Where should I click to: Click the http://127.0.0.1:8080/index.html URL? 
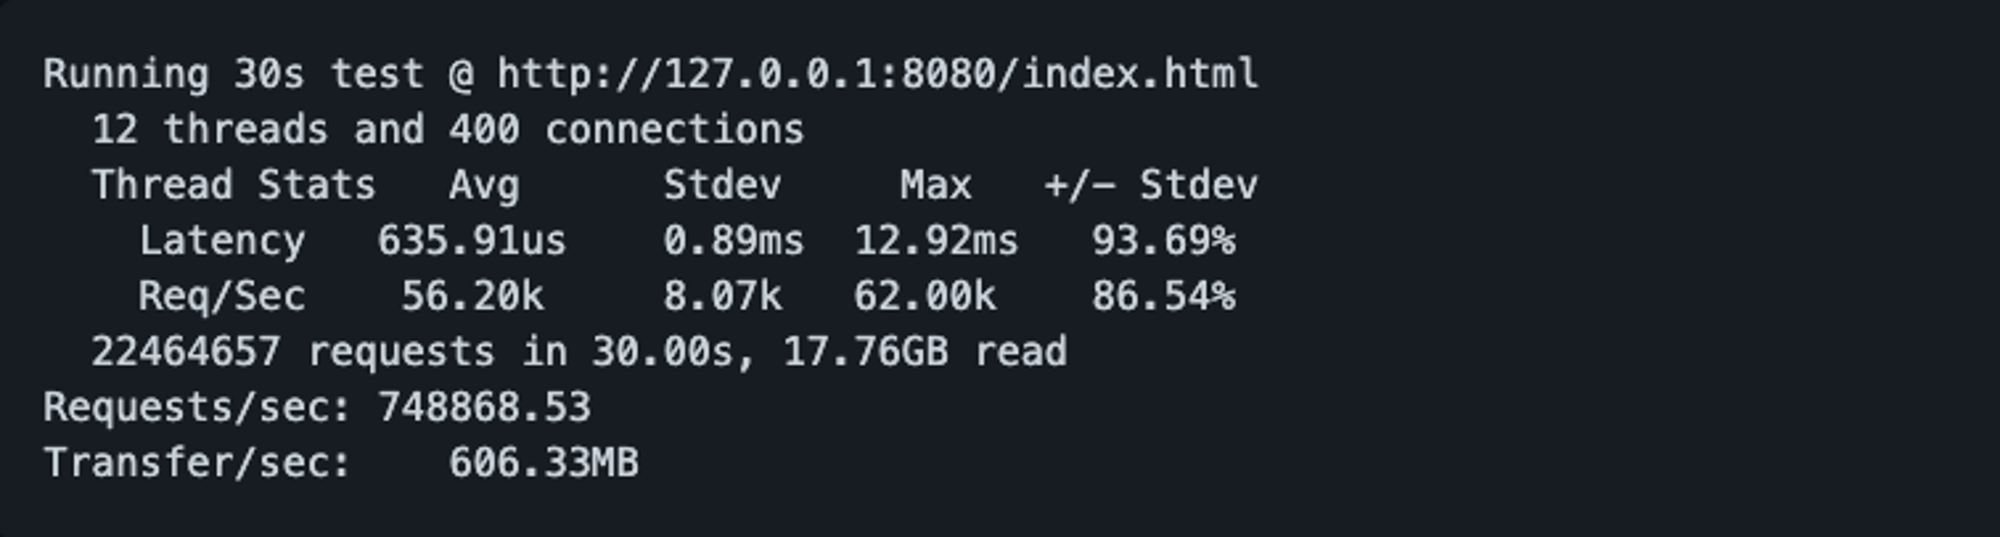(x=877, y=74)
